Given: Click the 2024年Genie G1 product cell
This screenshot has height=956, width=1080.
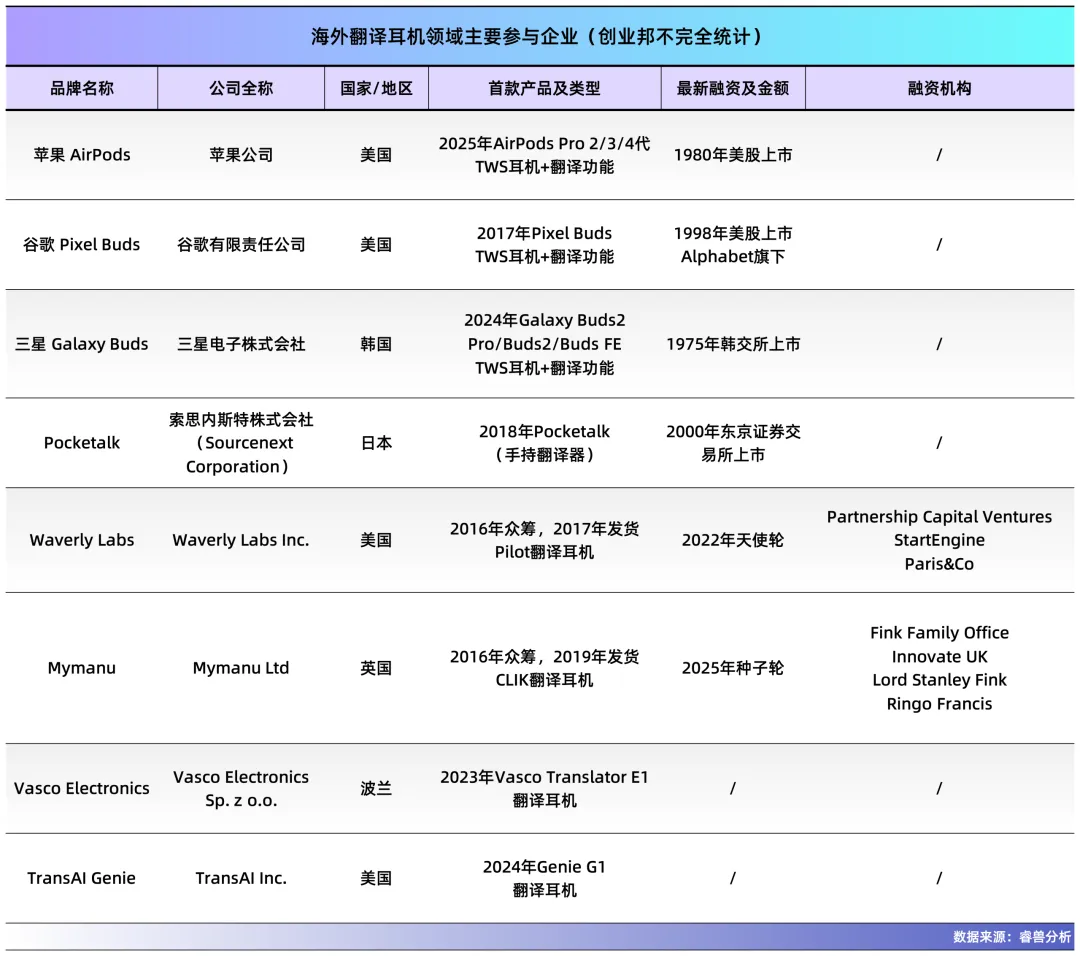Looking at the screenshot, I should pos(544,878).
